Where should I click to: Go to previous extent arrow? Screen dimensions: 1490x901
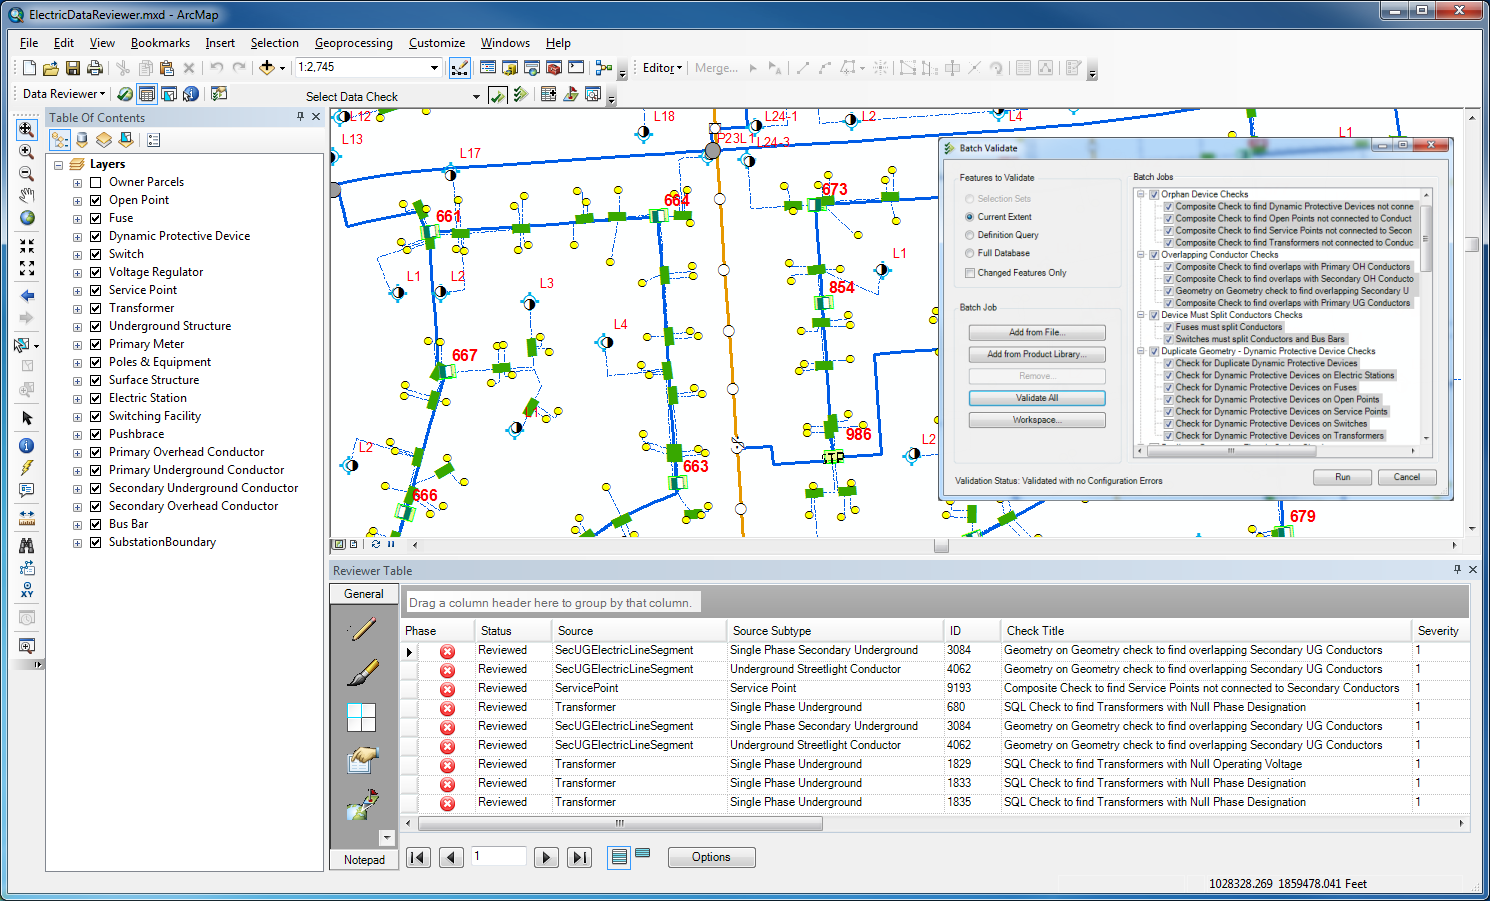click(27, 296)
